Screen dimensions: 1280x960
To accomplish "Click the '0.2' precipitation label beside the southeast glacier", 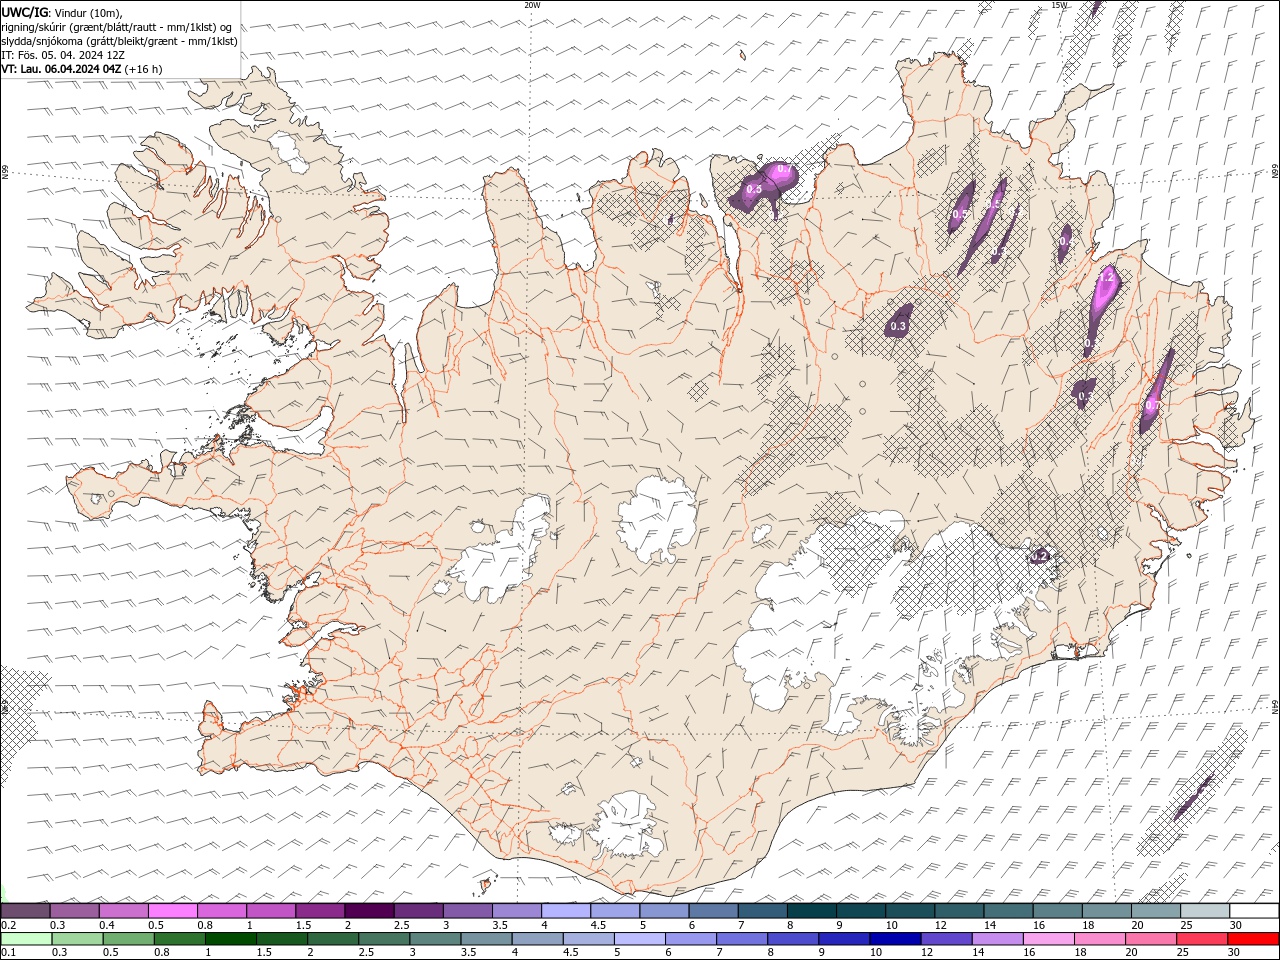I will [1040, 555].
